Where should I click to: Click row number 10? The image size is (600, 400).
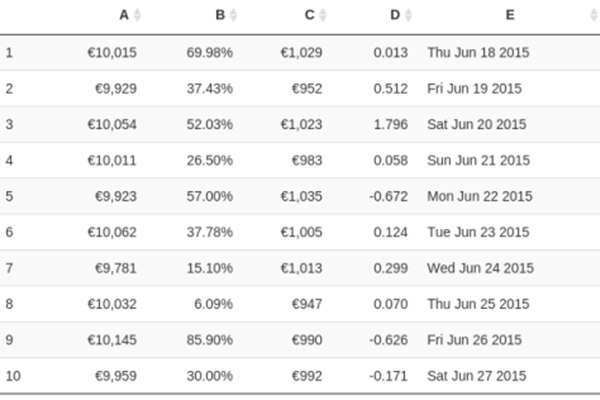(x=13, y=376)
